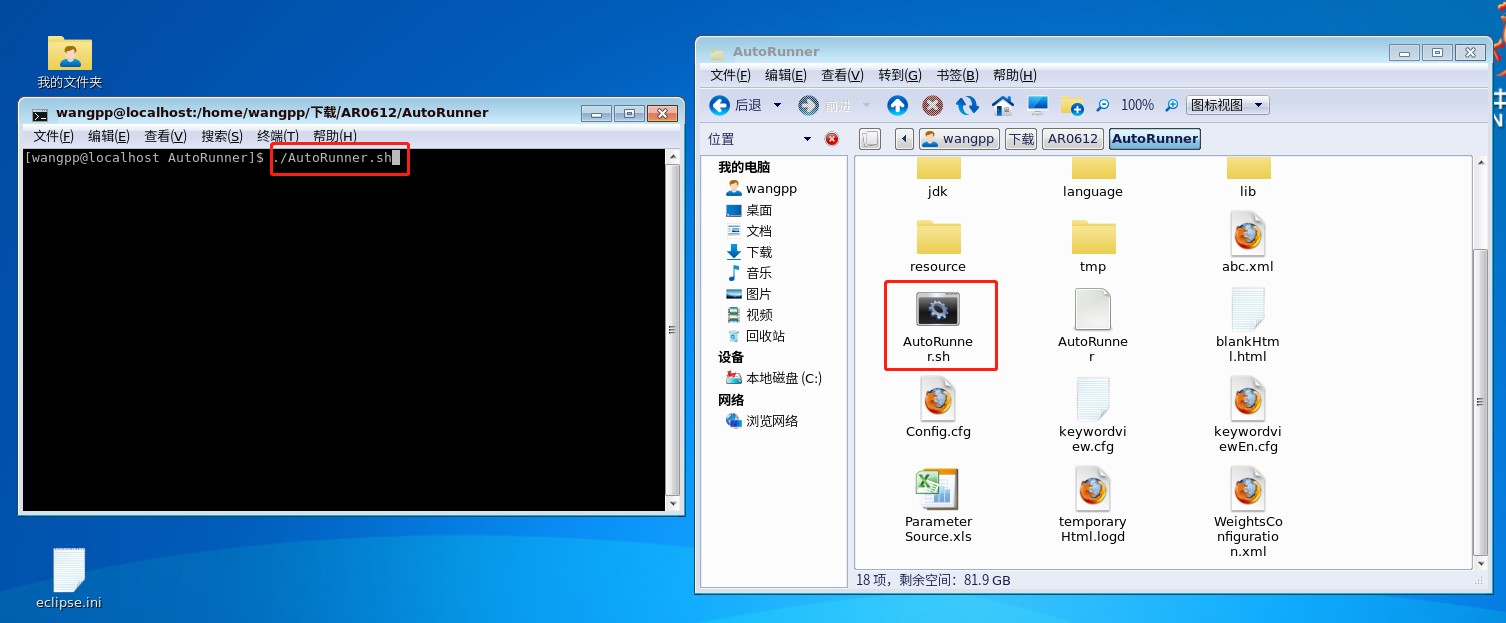Click the magnifier search icon
Screen dimensions: 1506x623
pyautogui.click(x=1102, y=105)
